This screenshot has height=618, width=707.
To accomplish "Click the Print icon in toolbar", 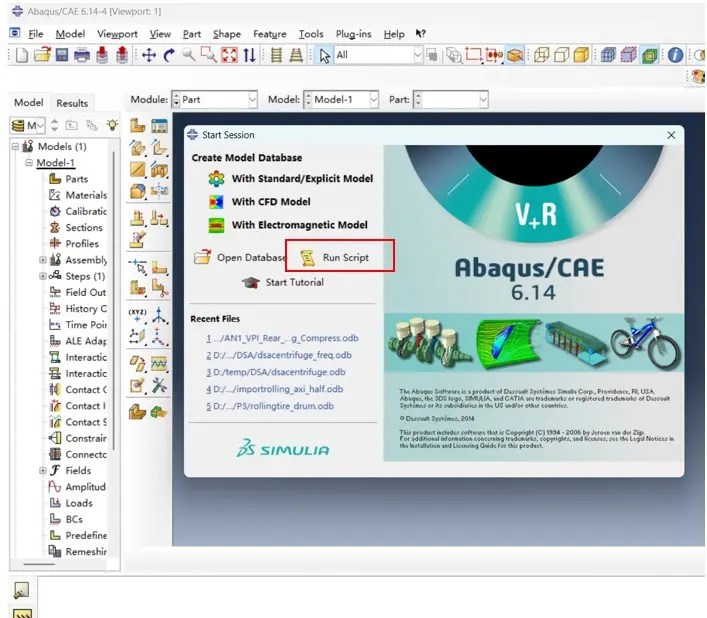I will tap(82, 55).
